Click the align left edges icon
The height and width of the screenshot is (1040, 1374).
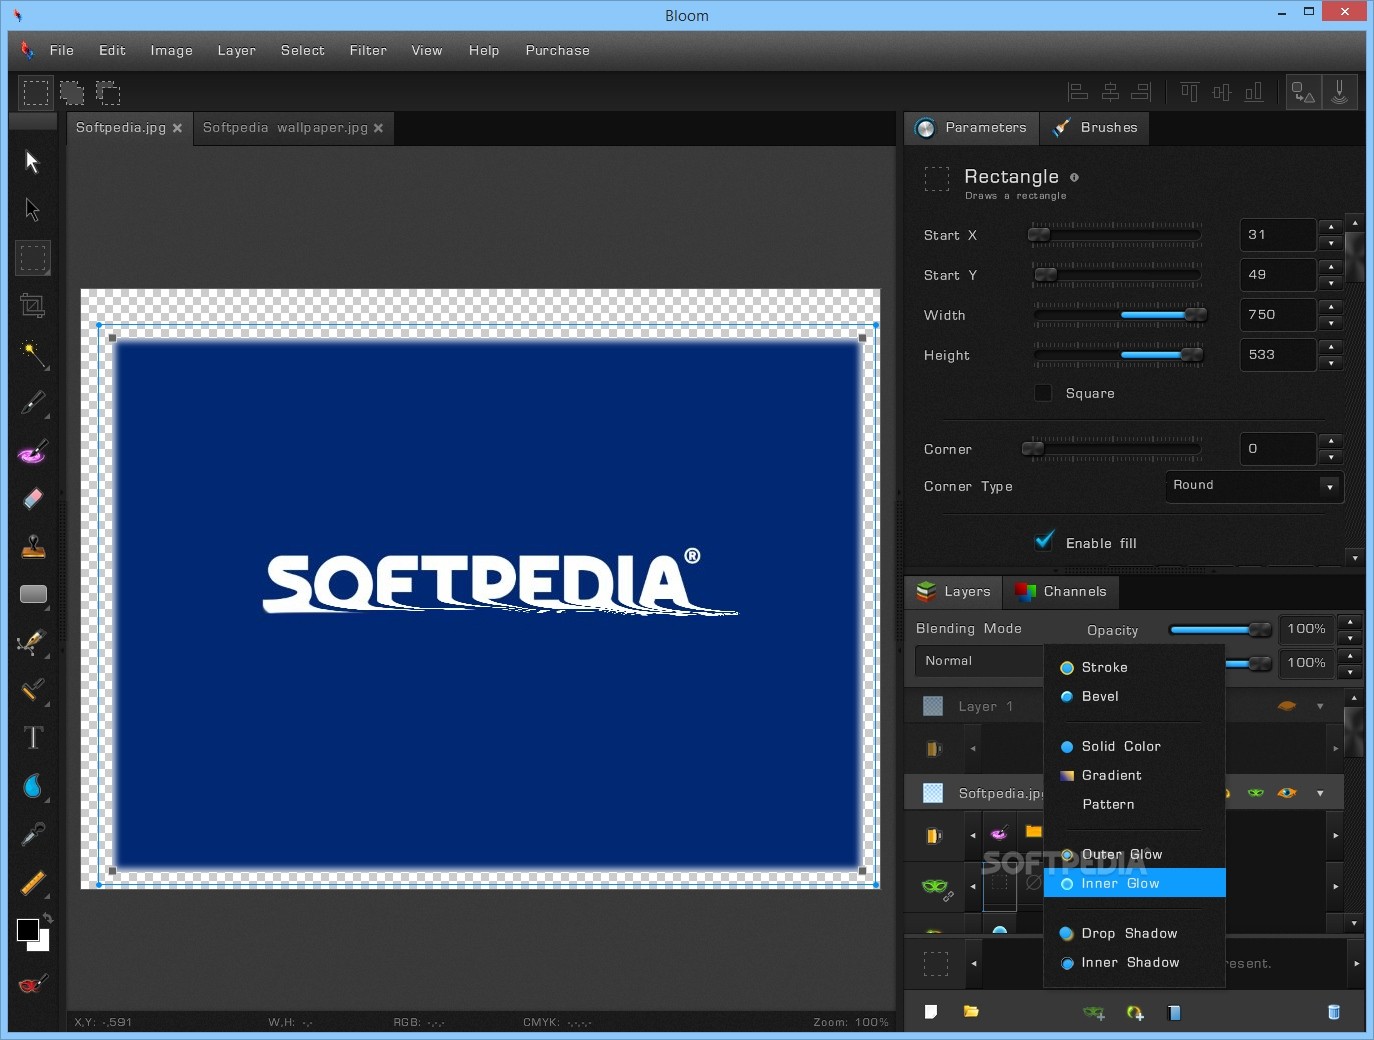pyautogui.click(x=1078, y=92)
